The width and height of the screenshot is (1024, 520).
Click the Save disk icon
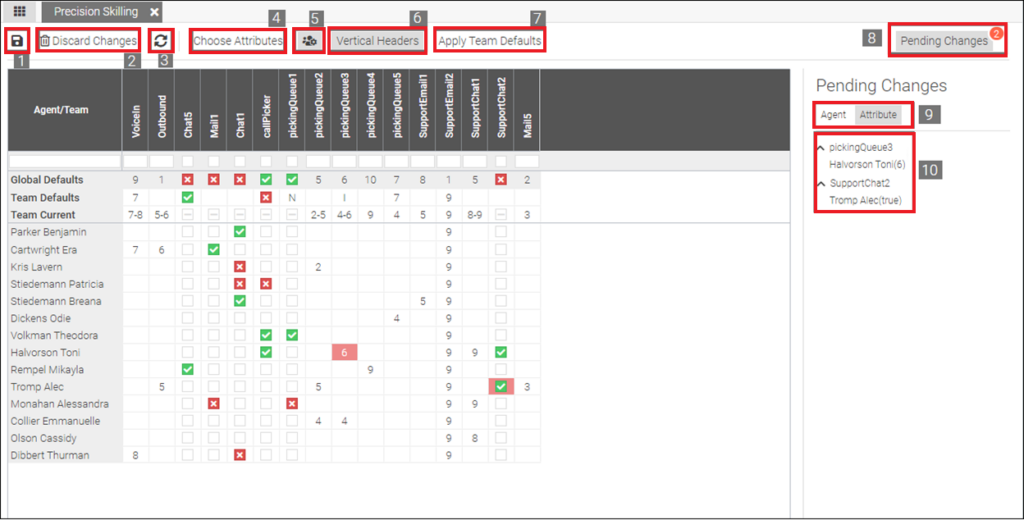[17, 41]
